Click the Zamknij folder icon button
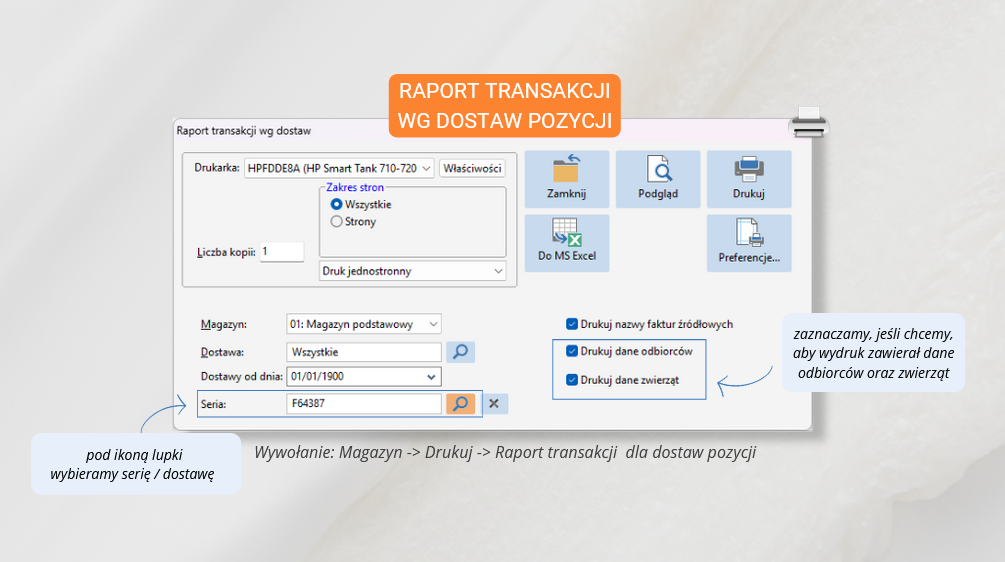This screenshot has width=1005, height=562. 567,179
